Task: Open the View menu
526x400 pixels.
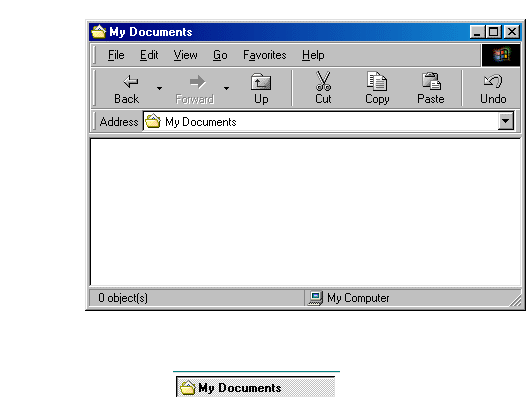Action: 185,55
